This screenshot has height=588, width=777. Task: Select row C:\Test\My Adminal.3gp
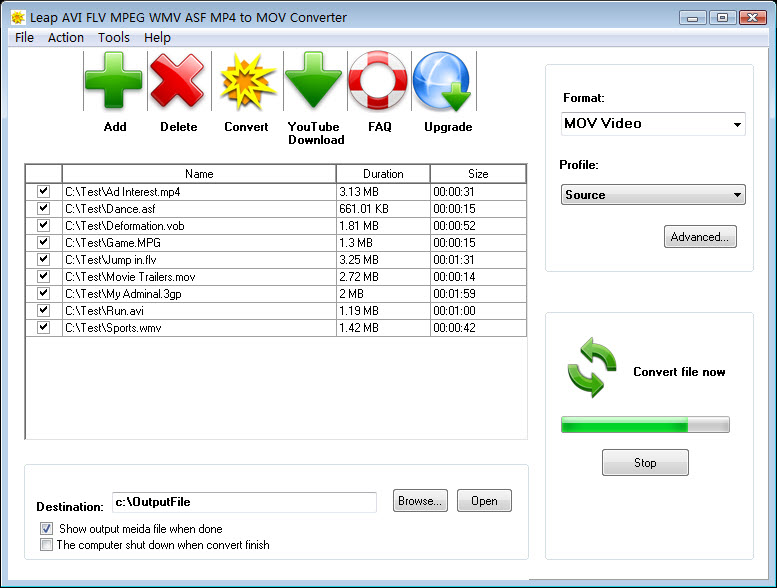[x=276, y=294]
